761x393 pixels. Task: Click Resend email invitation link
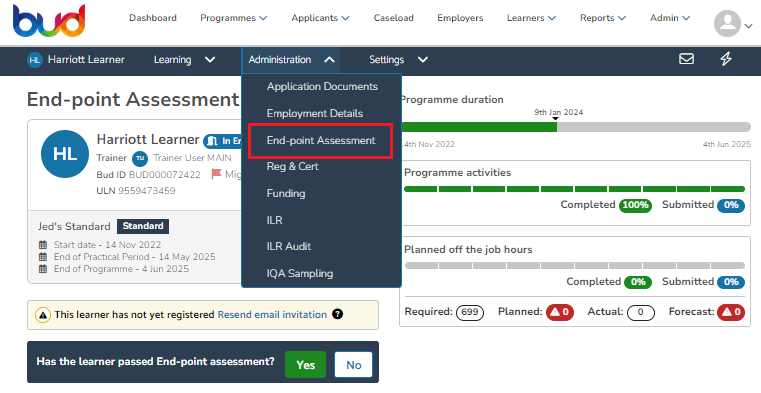[272, 314]
